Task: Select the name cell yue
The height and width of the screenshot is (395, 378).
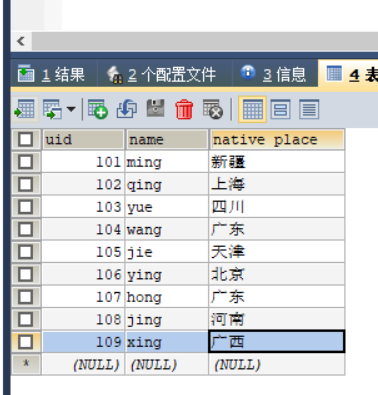Action: click(x=167, y=207)
